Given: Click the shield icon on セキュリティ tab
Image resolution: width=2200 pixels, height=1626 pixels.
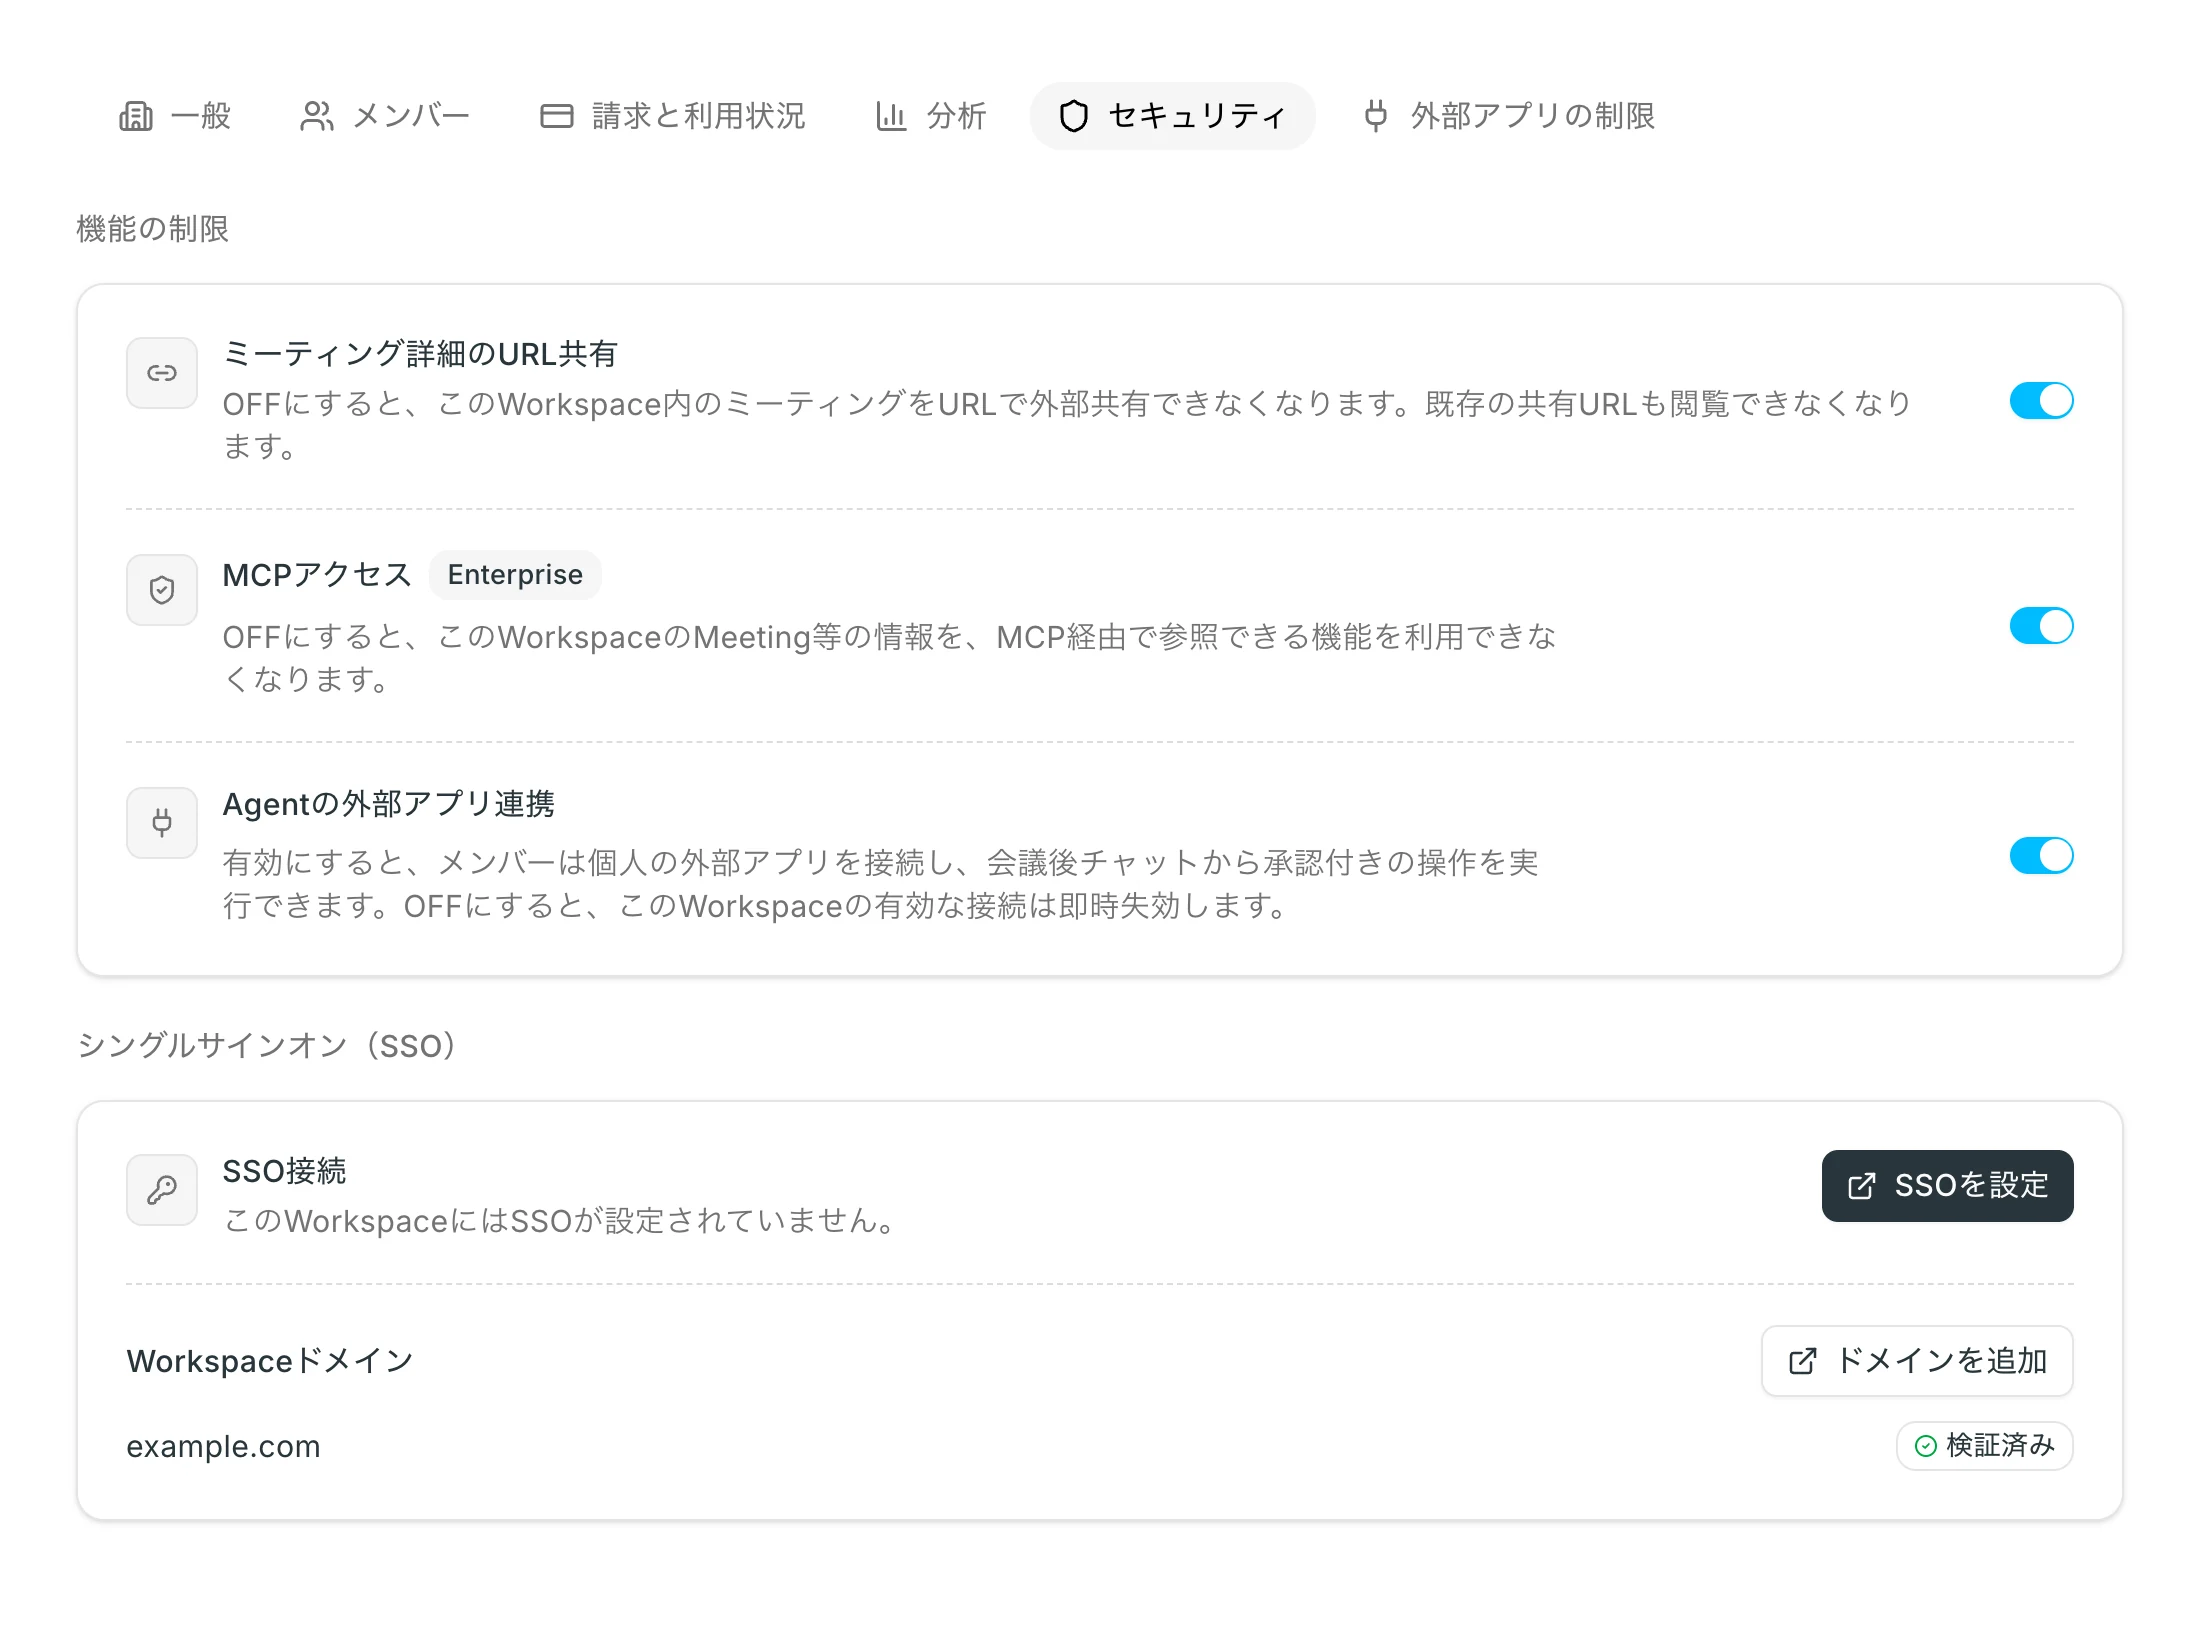Looking at the screenshot, I should pyautogui.click(x=1074, y=116).
